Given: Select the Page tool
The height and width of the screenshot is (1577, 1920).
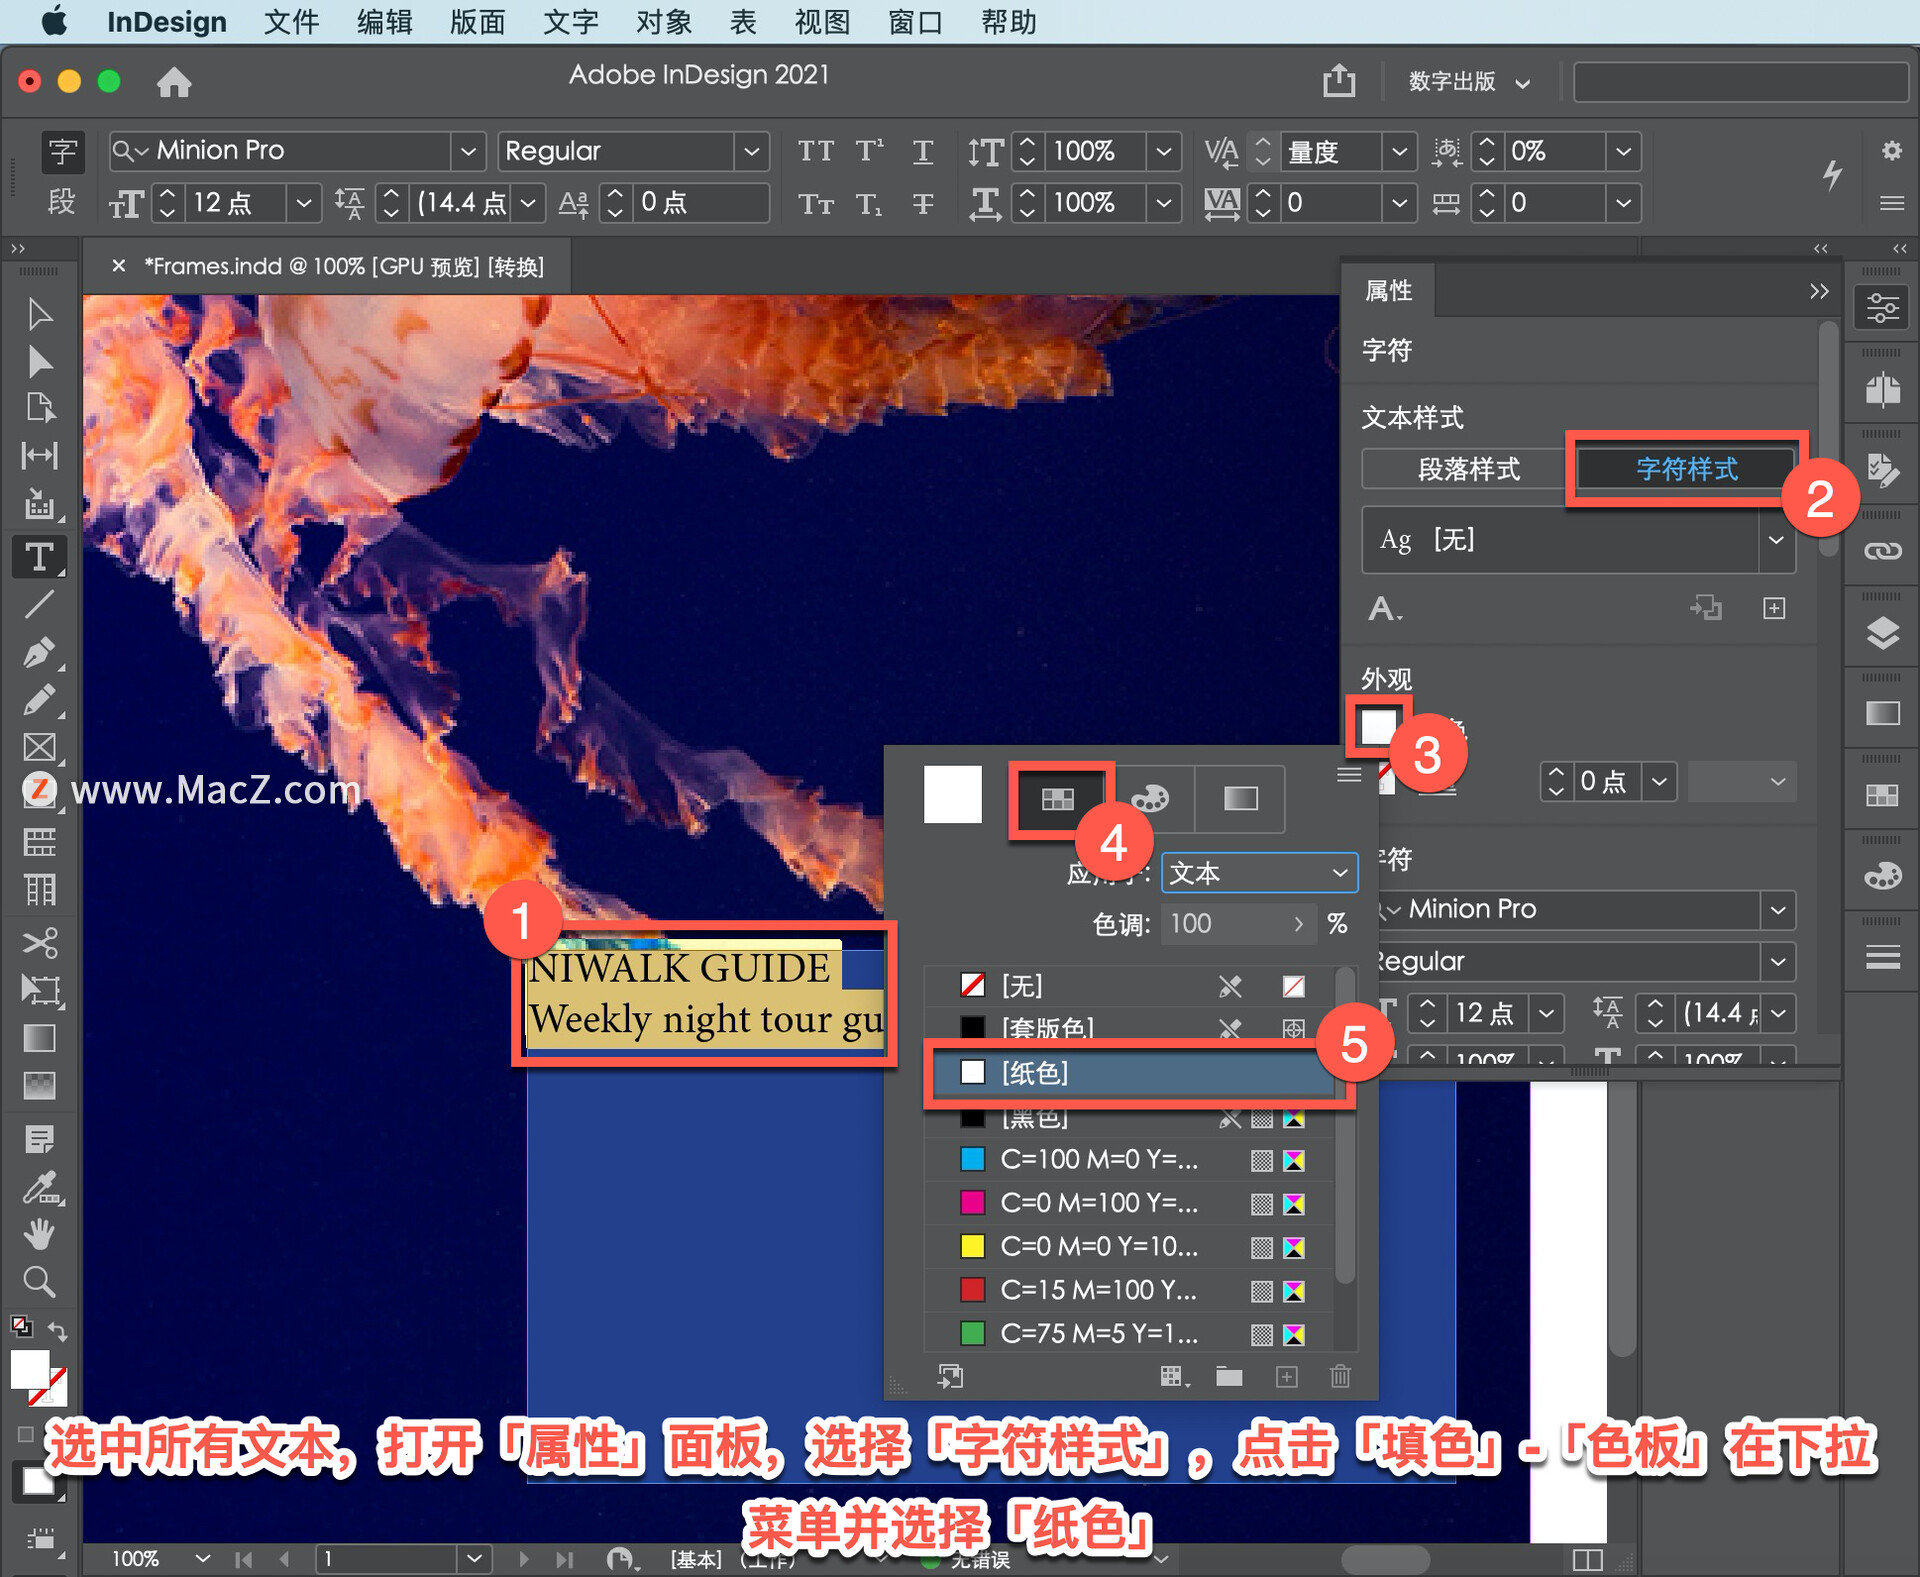Looking at the screenshot, I should [x=39, y=408].
